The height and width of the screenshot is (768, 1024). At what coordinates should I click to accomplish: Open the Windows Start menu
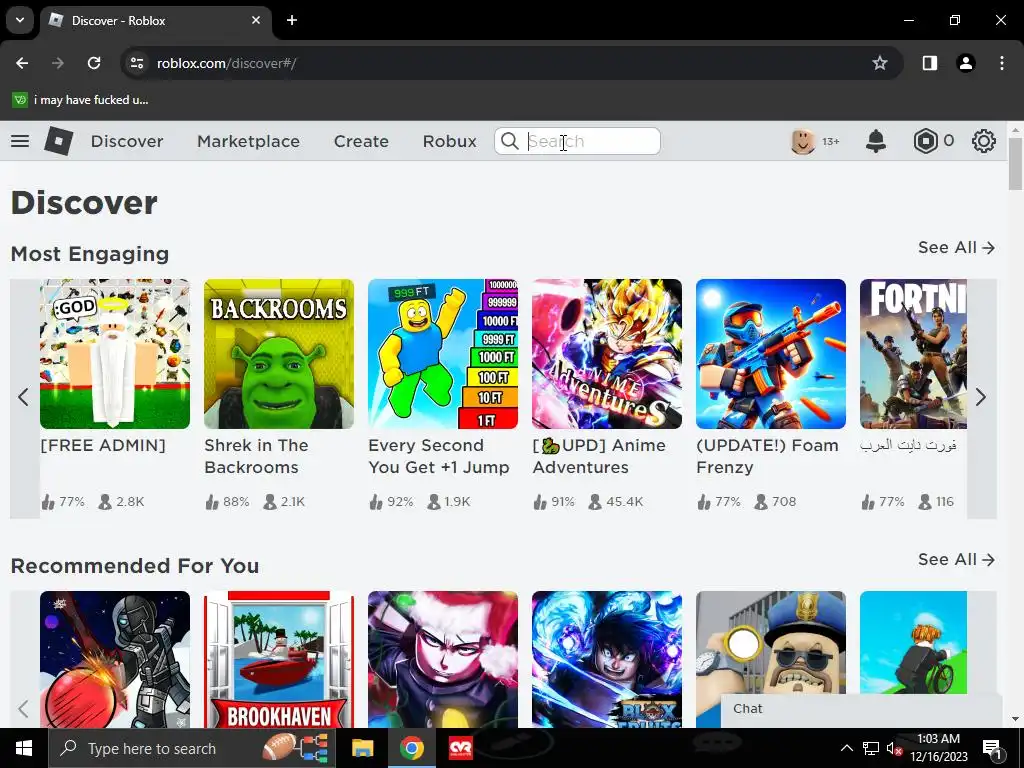tap(24, 748)
